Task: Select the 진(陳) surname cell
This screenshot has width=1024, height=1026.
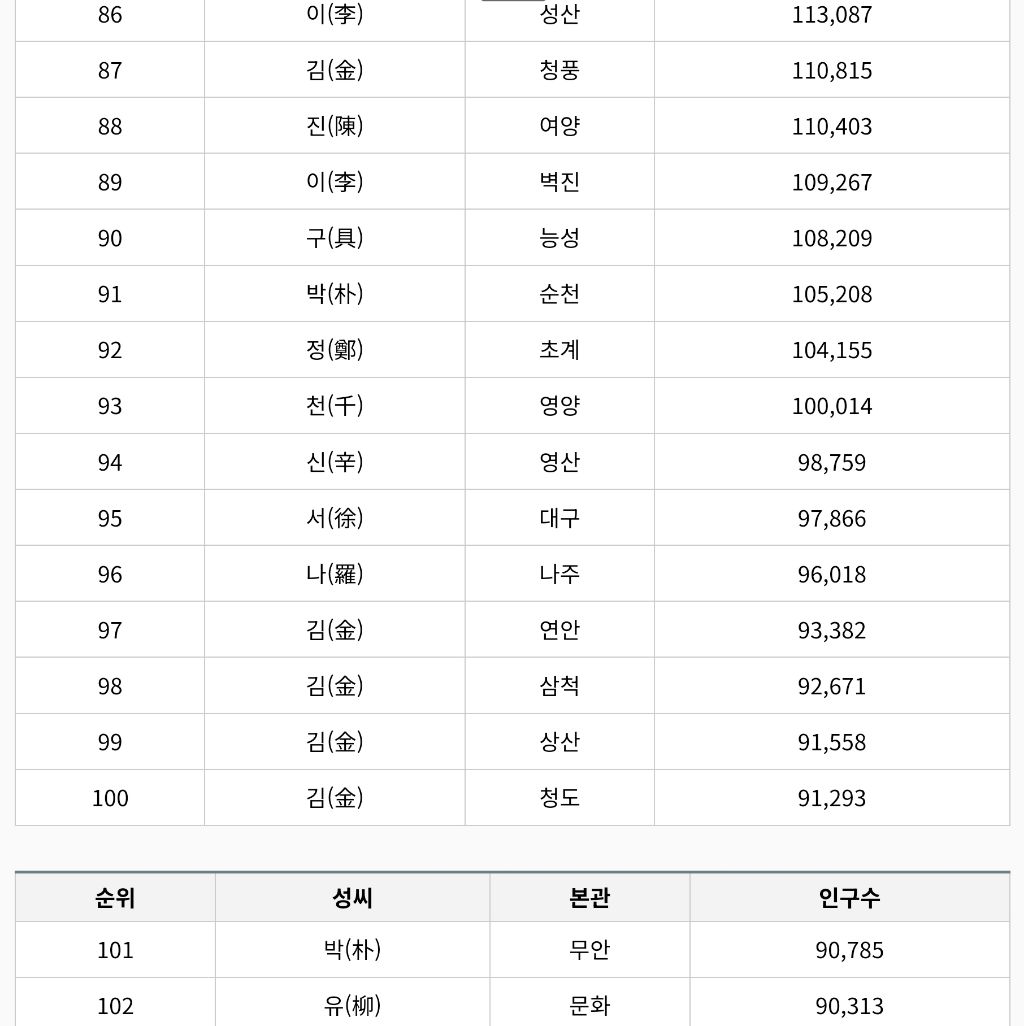Action: click(x=334, y=126)
